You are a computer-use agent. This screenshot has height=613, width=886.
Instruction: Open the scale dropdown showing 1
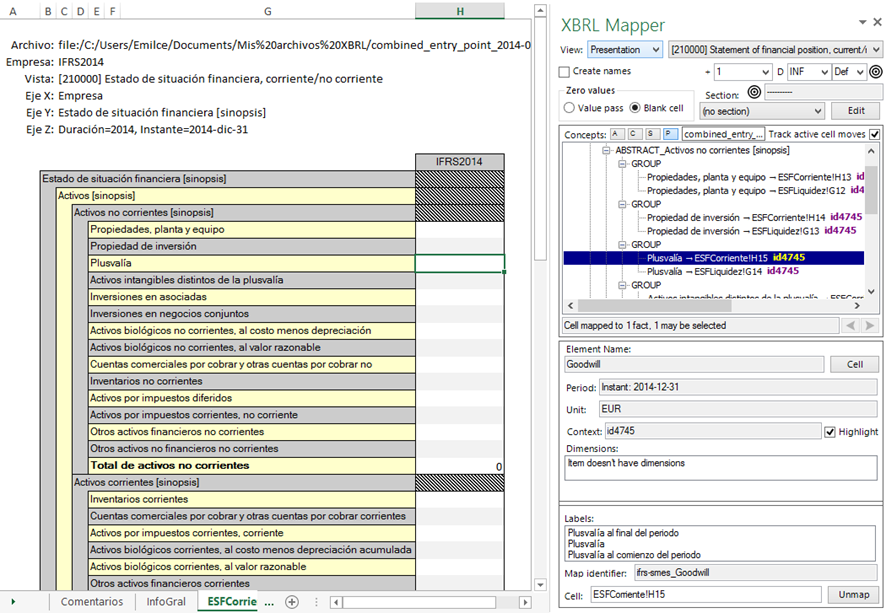(x=742, y=72)
